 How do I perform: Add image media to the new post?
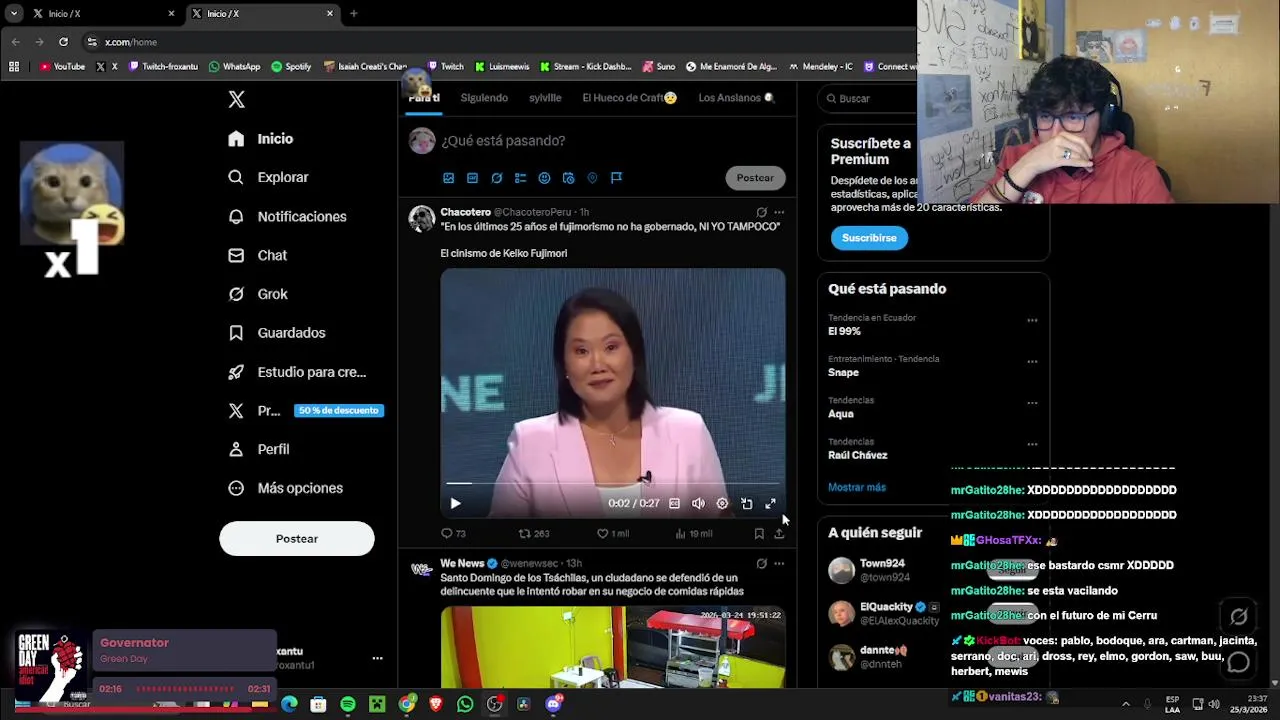tap(448, 178)
